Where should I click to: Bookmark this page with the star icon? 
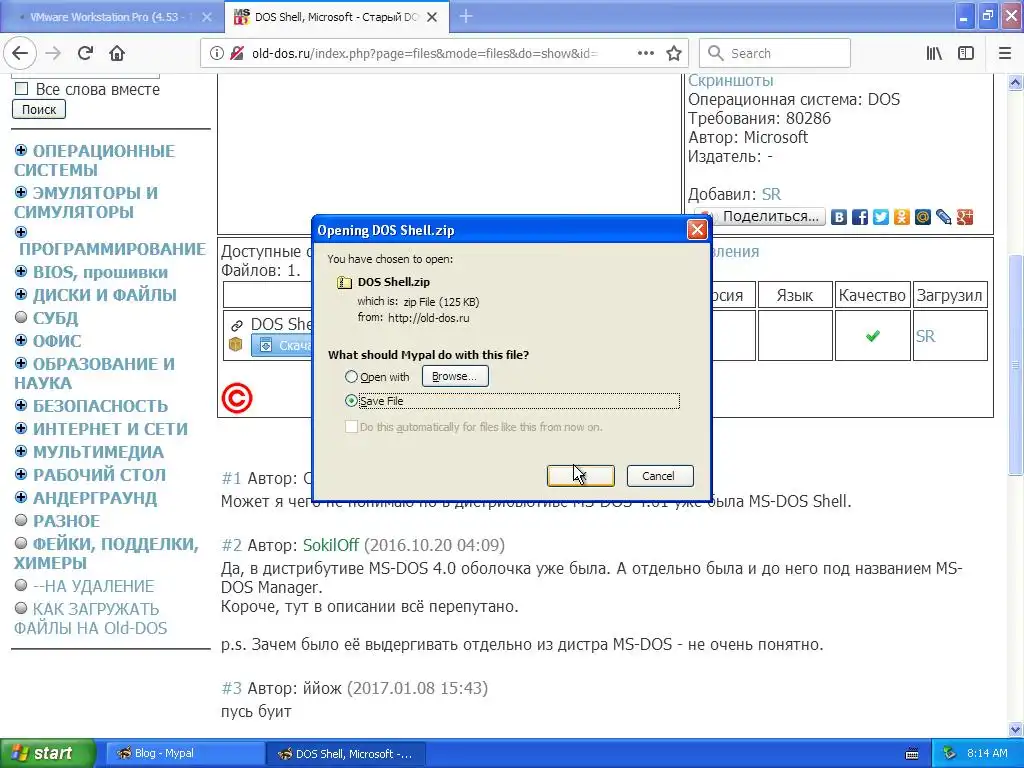click(674, 54)
